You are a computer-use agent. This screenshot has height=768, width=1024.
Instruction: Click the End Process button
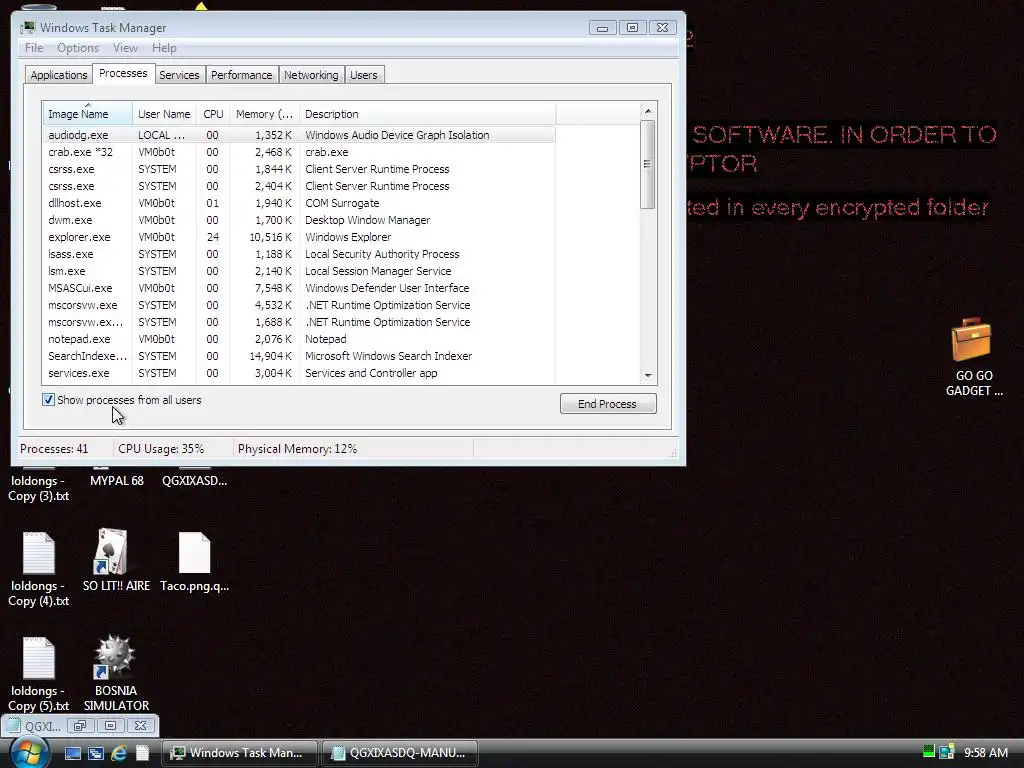pyautogui.click(x=608, y=404)
